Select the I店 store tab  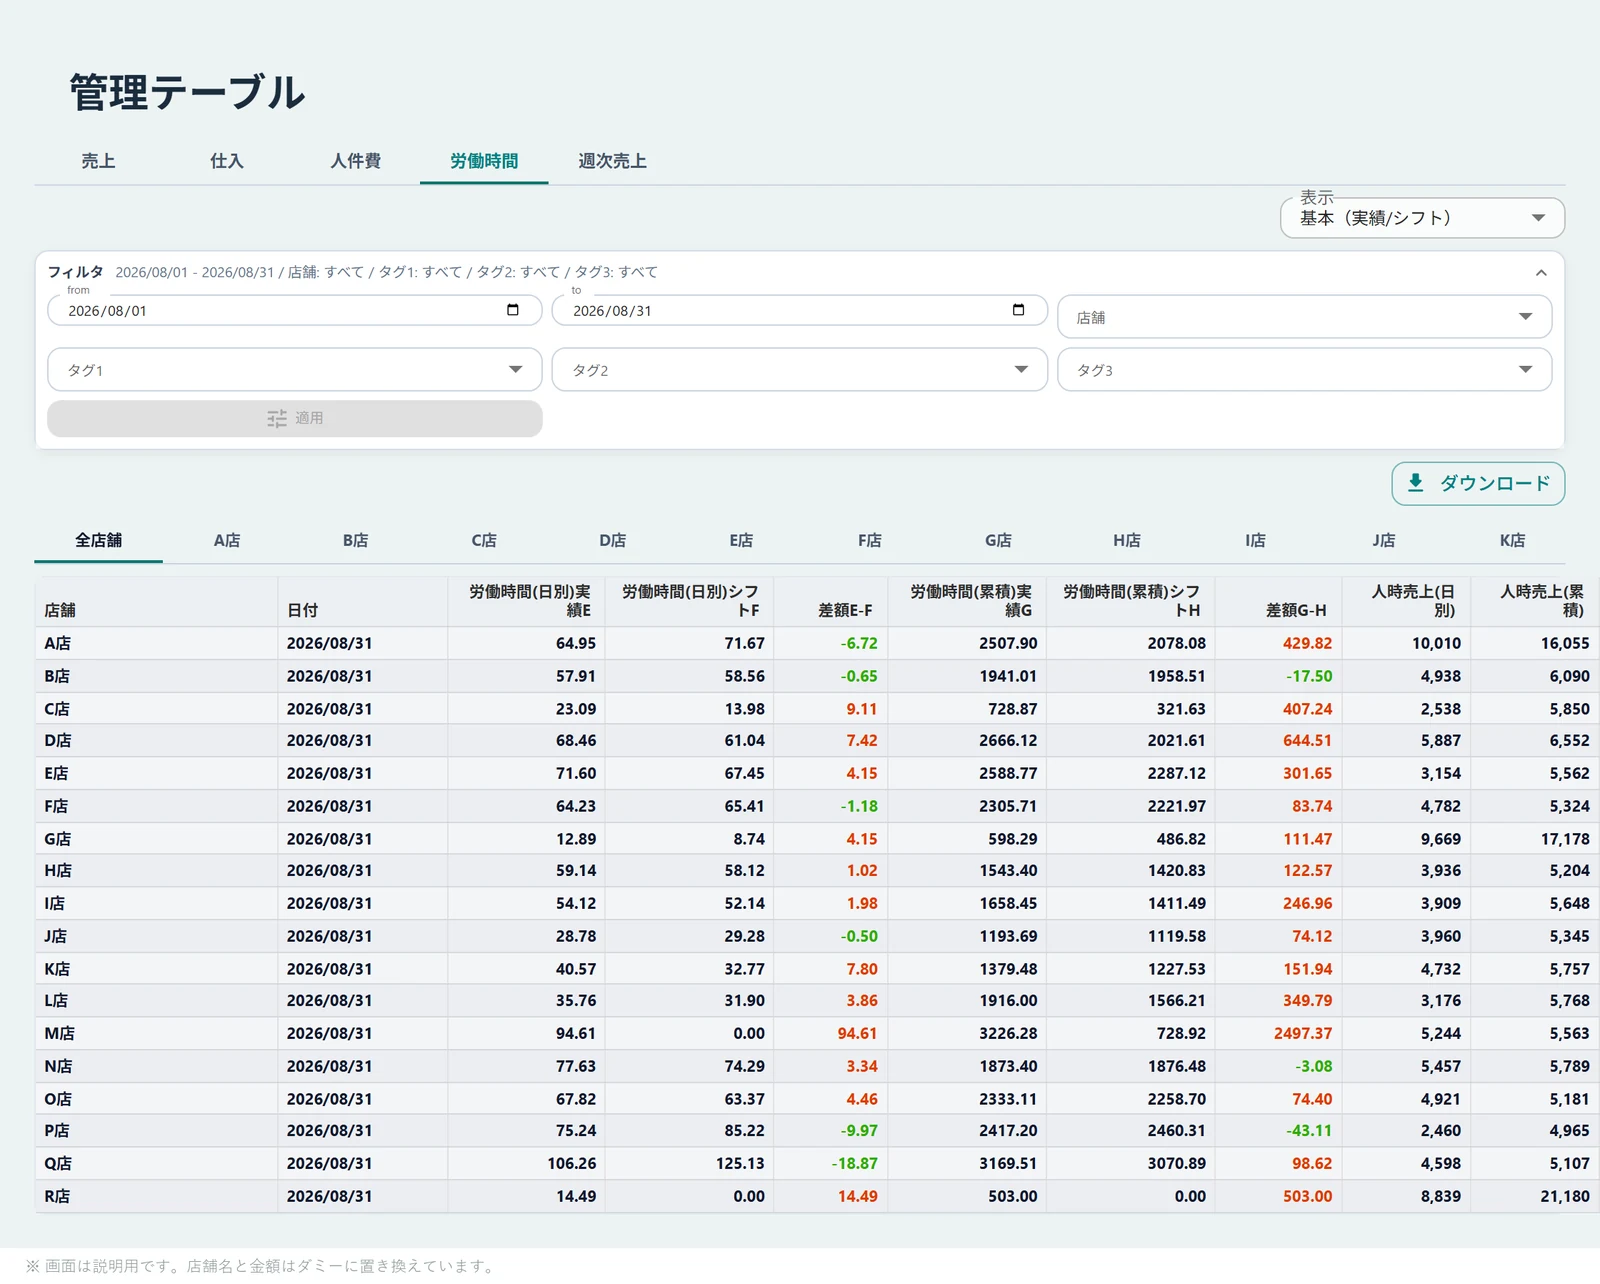[x=1255, y=540]
